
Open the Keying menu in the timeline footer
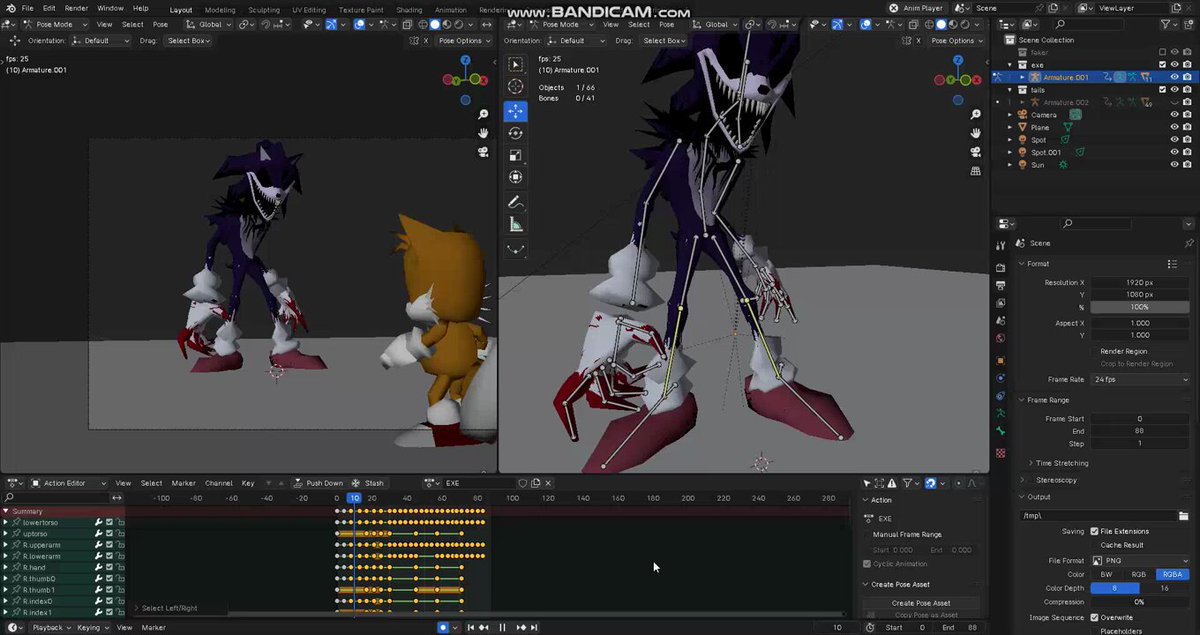91,628
